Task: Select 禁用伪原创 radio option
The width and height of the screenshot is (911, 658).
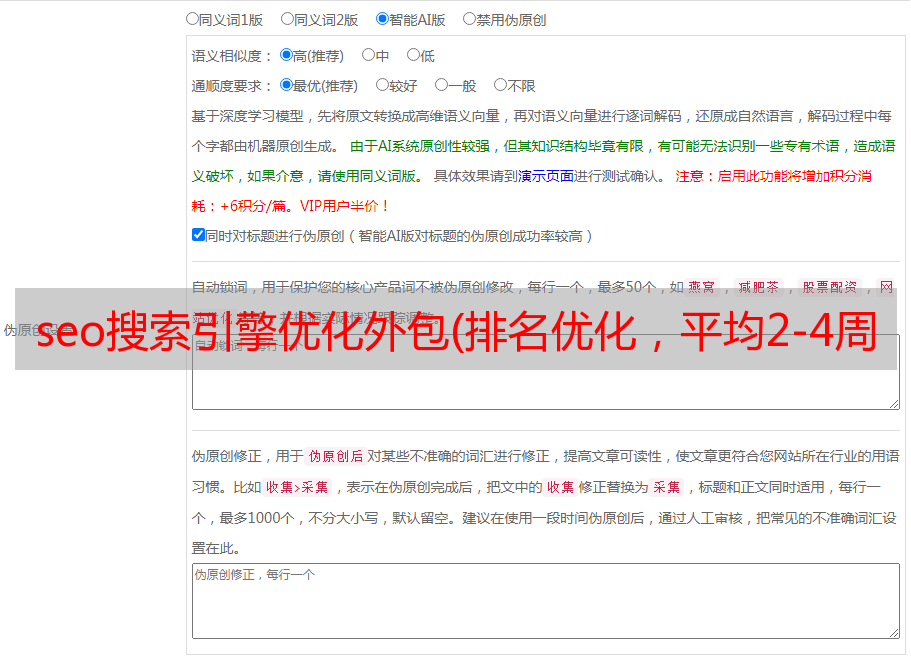Action: [469, 19]
